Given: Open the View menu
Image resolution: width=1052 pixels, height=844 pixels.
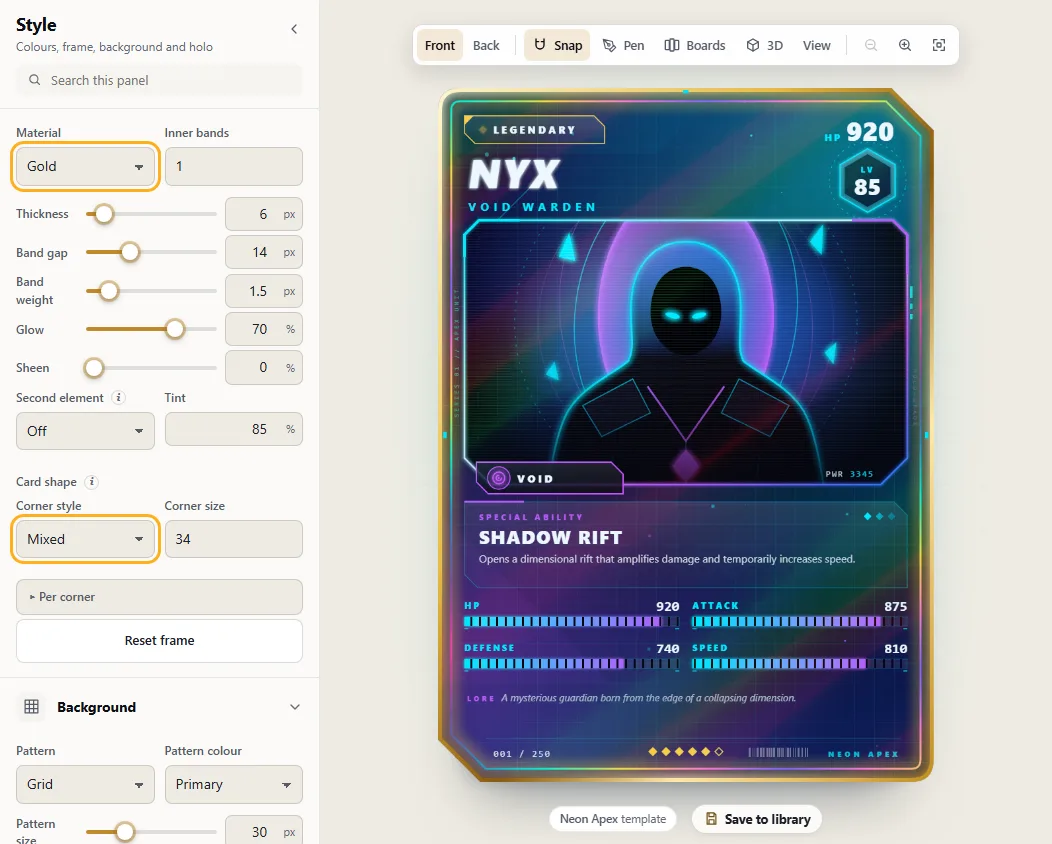Looking at the screenshot, I should [x=817, y=45].
